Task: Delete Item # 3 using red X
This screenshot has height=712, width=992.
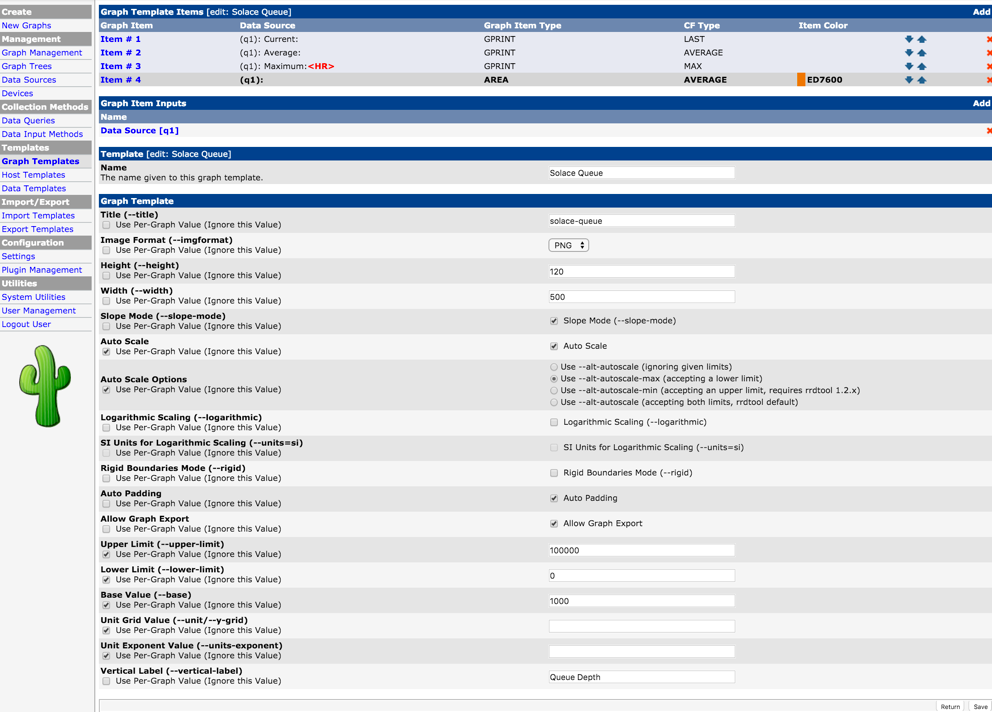Action: (x=988, y=66)
